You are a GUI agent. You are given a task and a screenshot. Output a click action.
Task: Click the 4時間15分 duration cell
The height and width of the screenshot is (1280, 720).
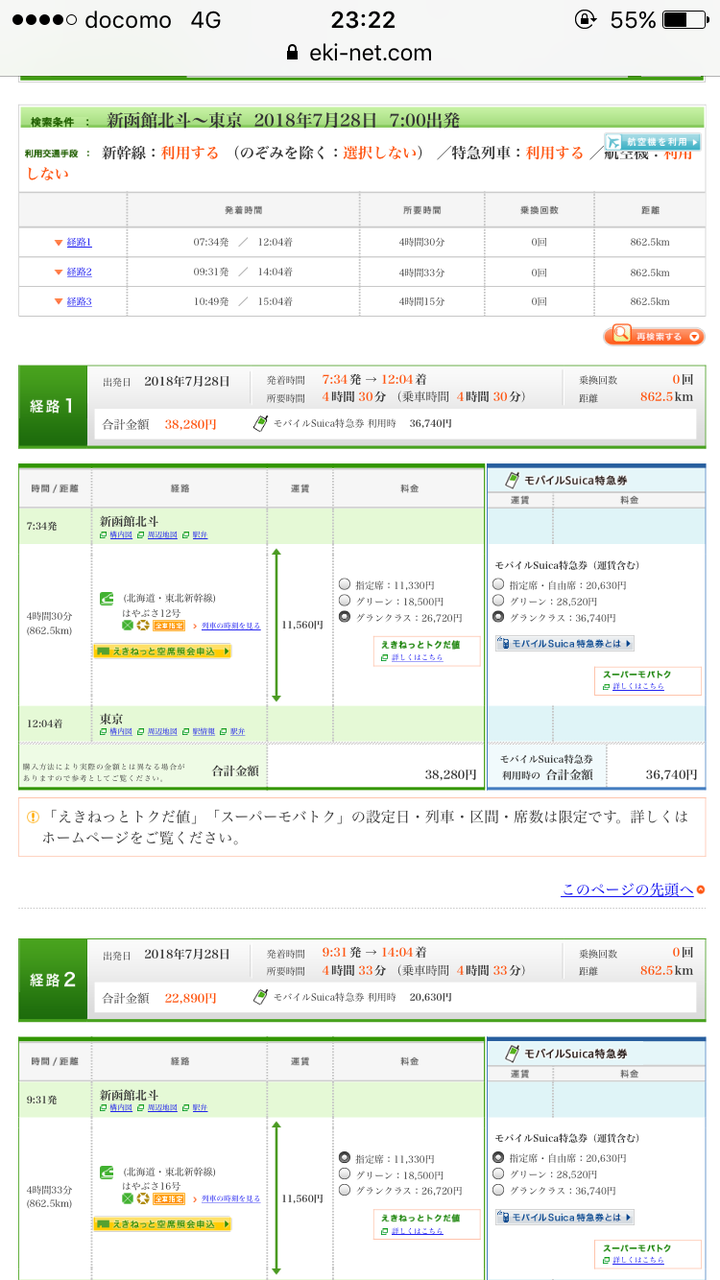click(x=422, y=301)
